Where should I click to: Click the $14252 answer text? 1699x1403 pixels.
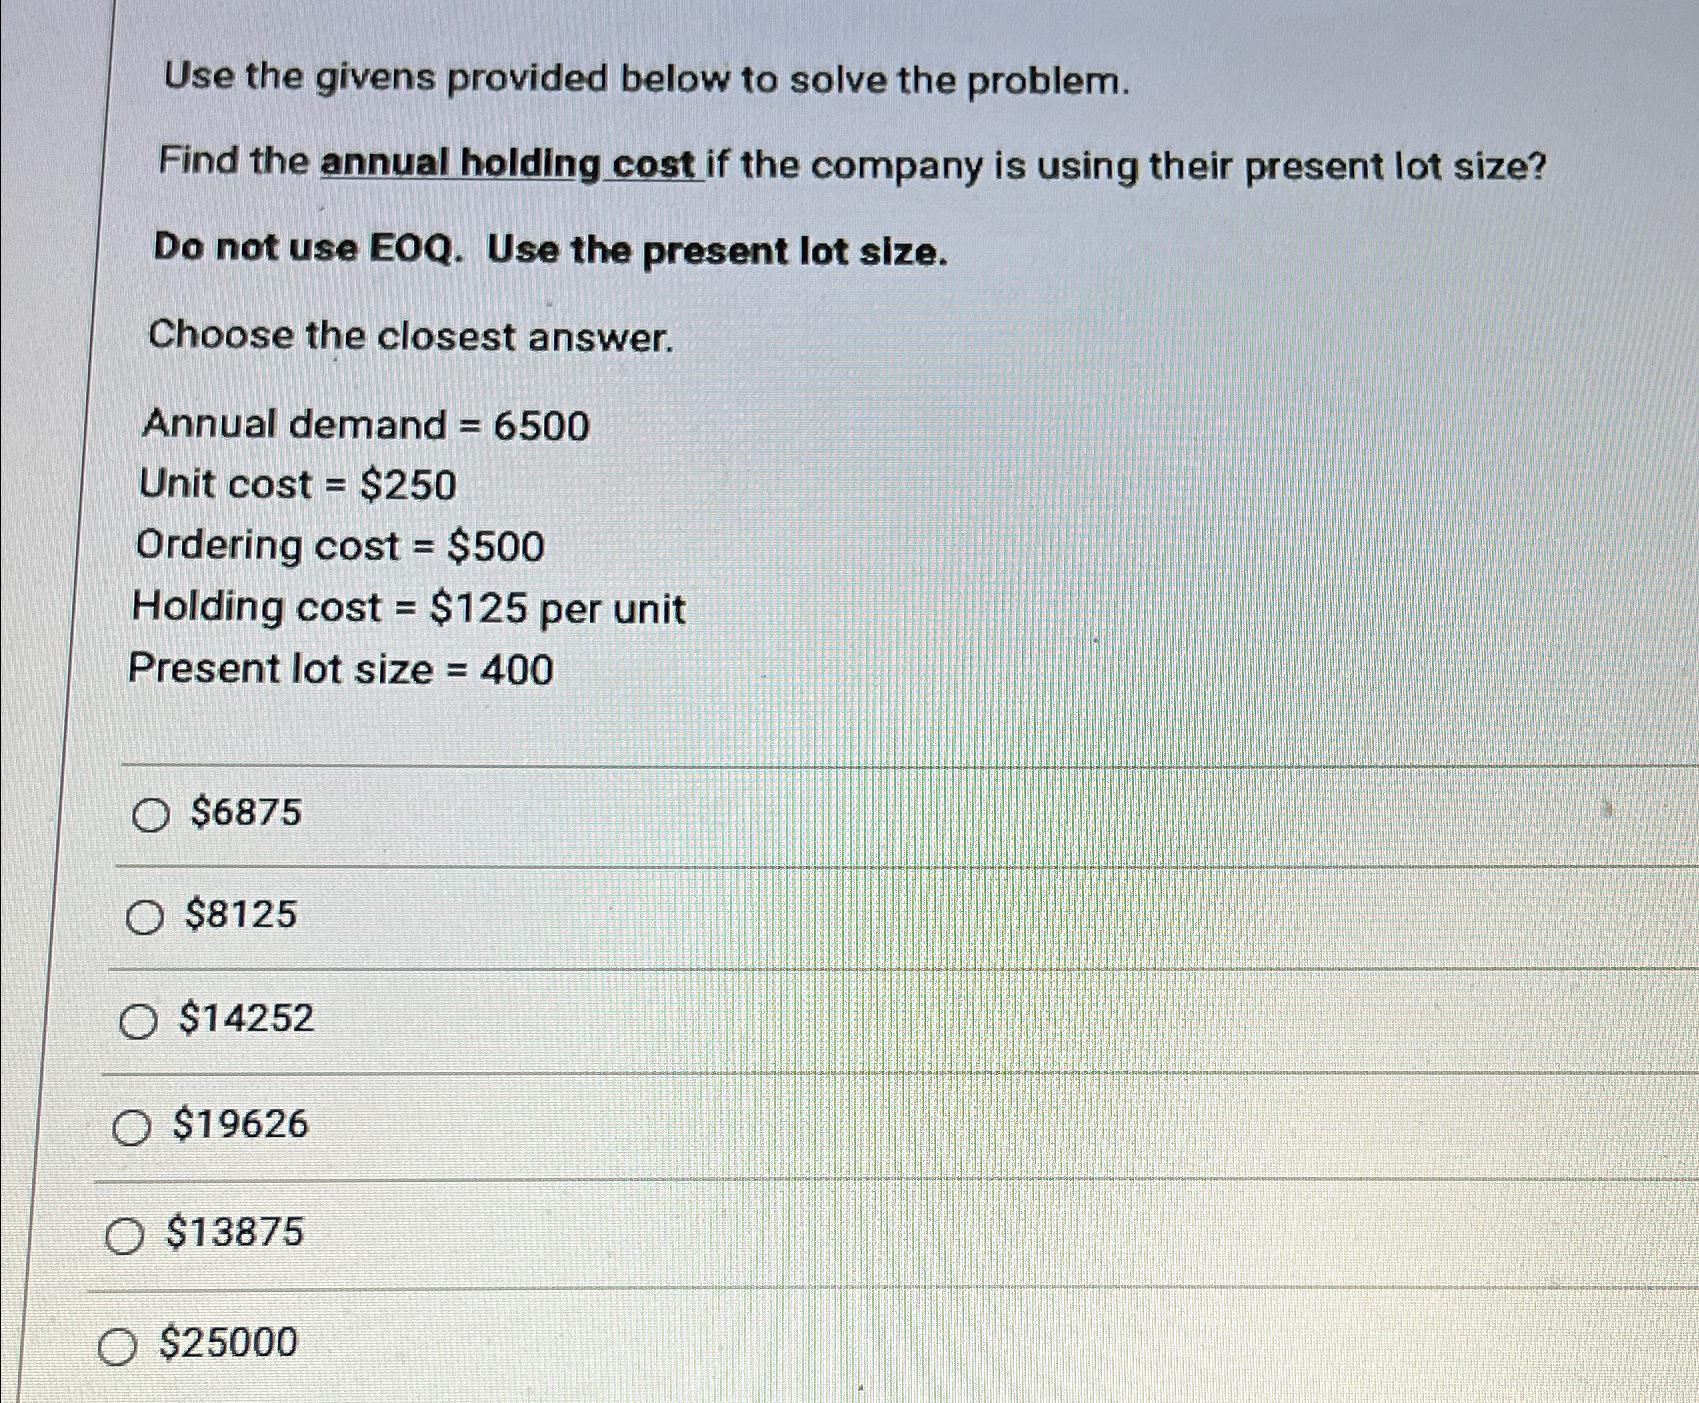click(246, 1020)
